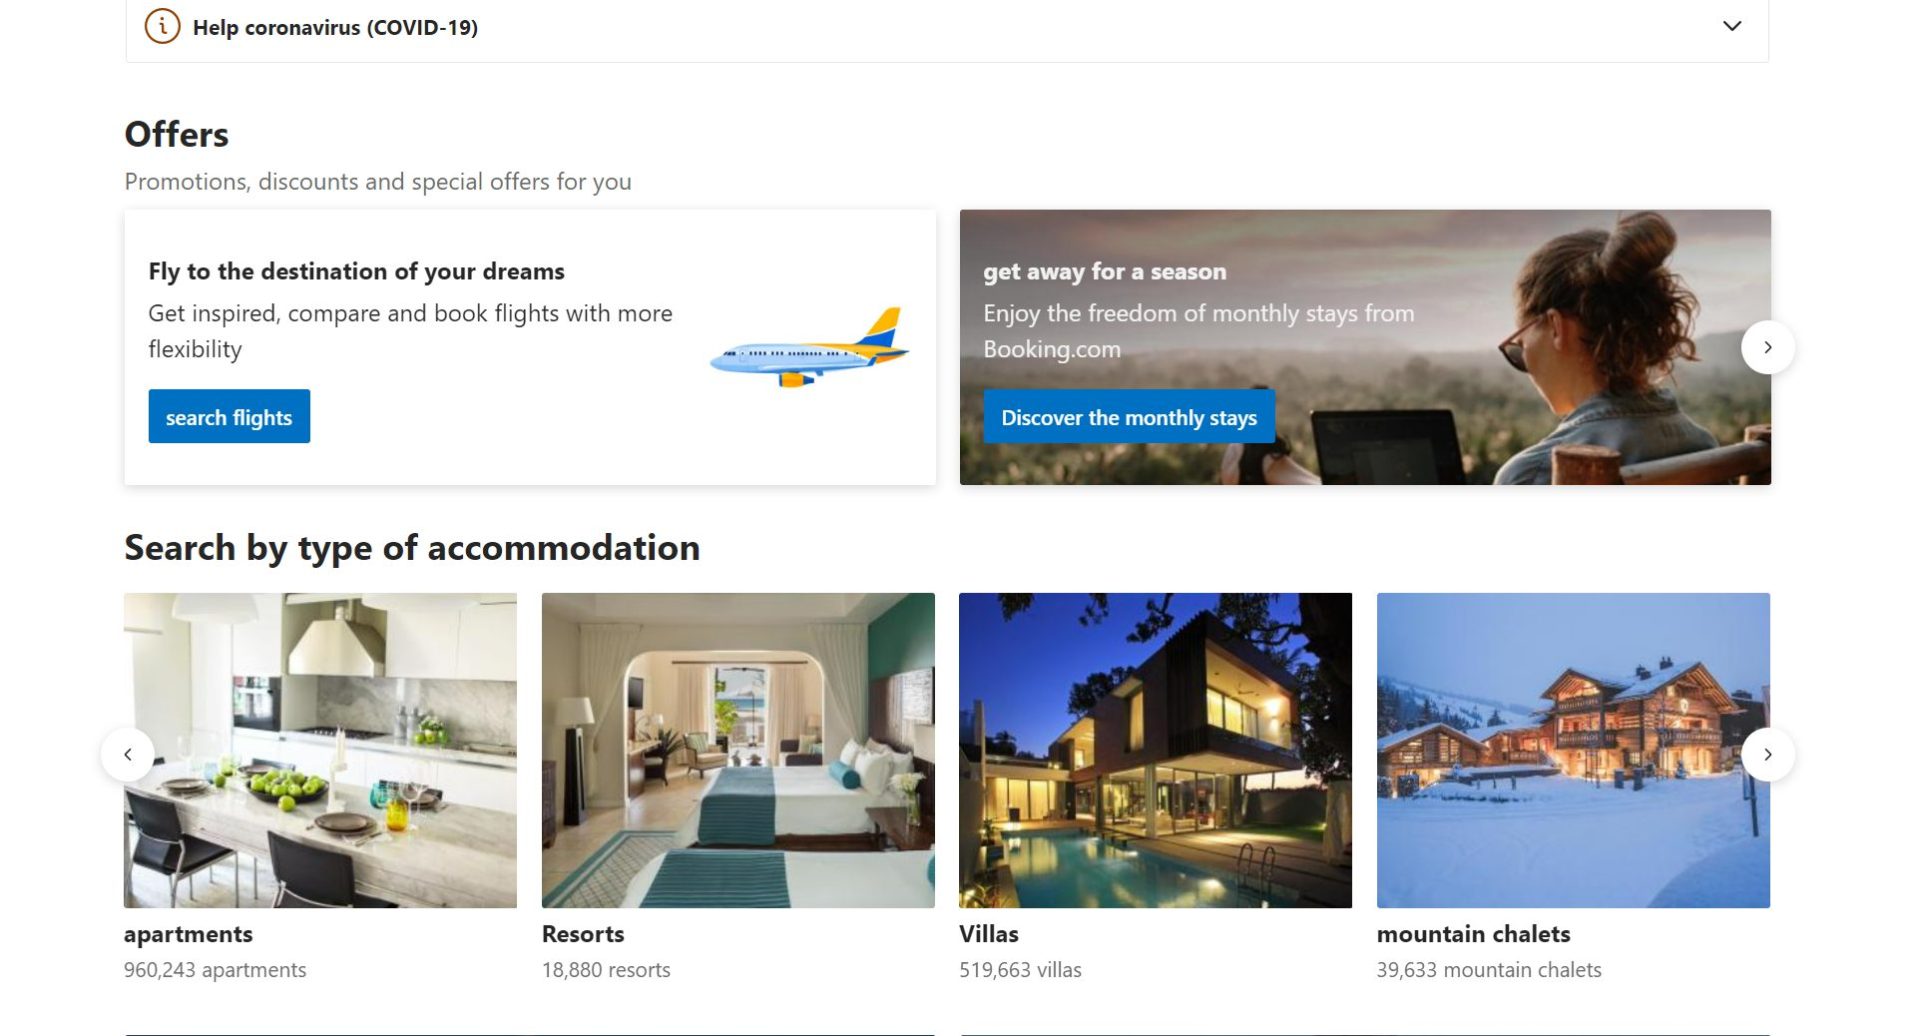This screenshot has height=1036, width=1920.
Task: Open the mountain chalets snow photo
Action: tap(1573, 750)
